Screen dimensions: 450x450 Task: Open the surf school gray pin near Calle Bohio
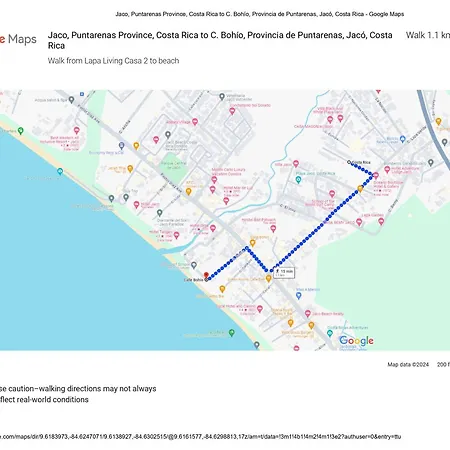coord(194,265)
